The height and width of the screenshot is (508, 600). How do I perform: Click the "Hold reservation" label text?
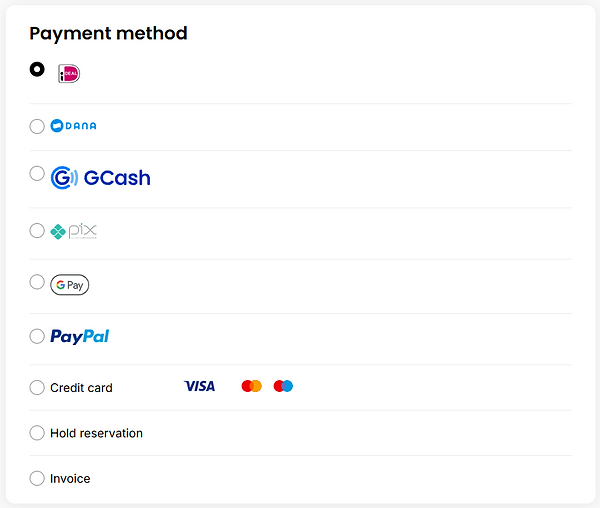[x=96, y=433]
